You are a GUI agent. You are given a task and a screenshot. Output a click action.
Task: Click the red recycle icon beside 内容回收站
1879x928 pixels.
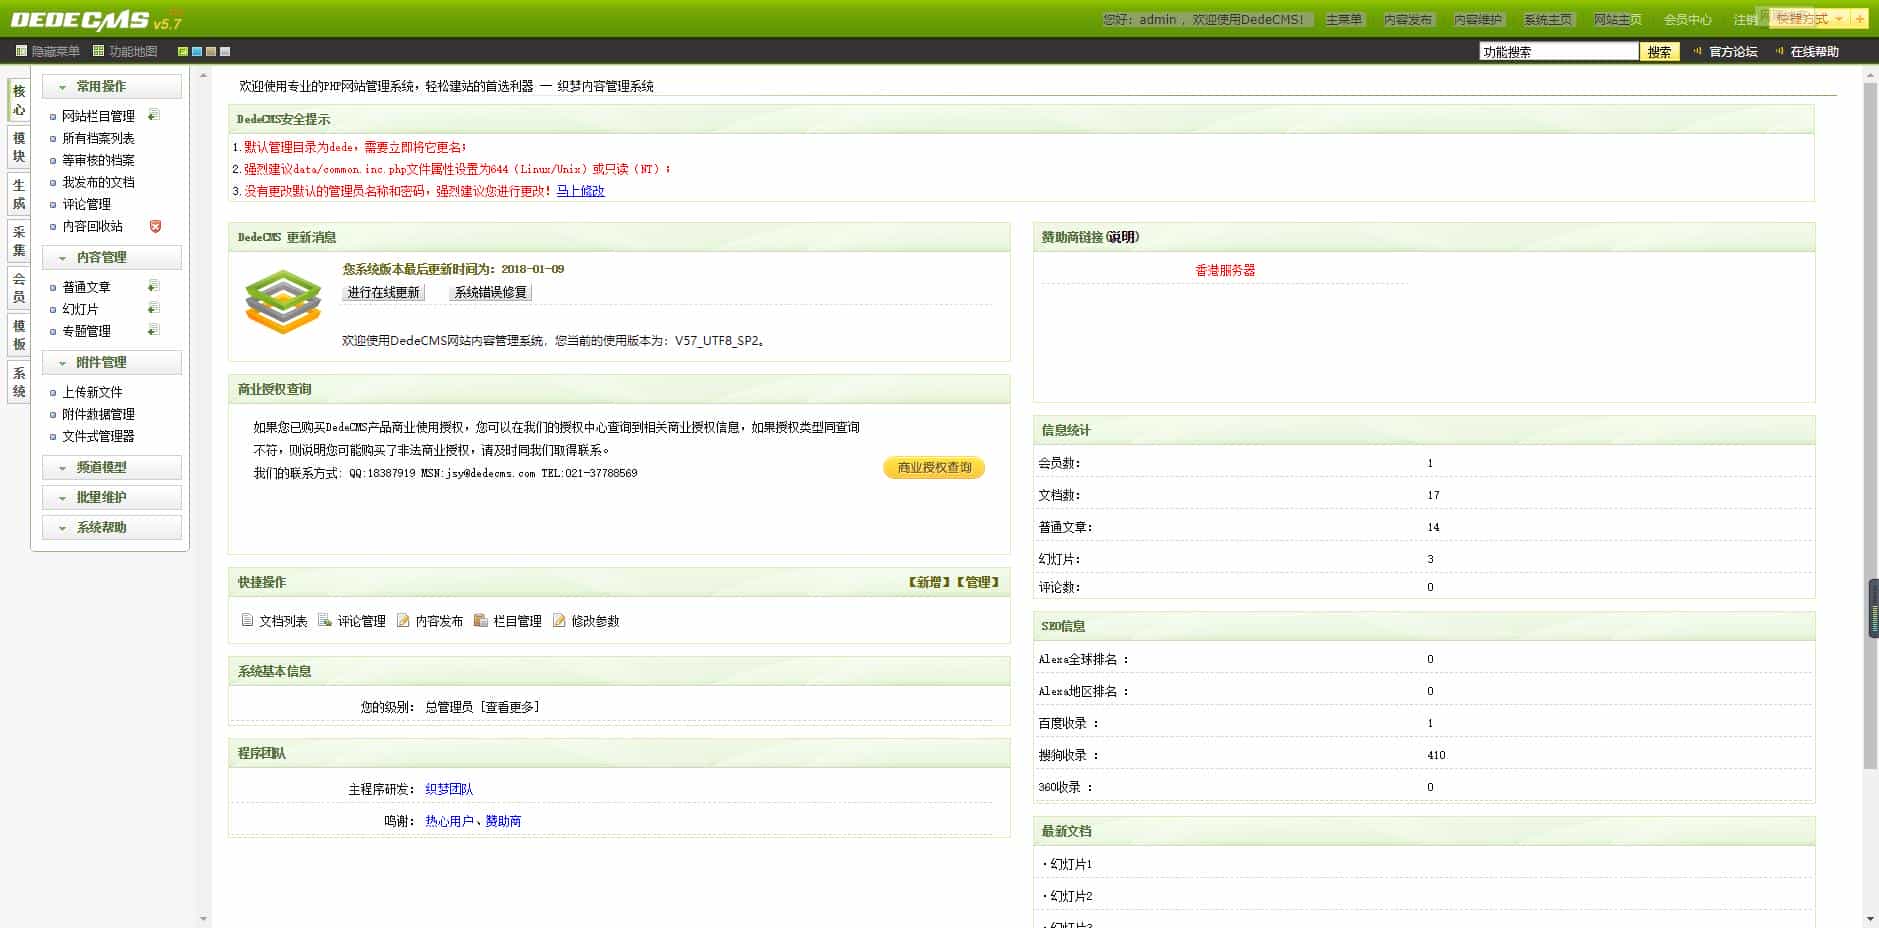155,226
